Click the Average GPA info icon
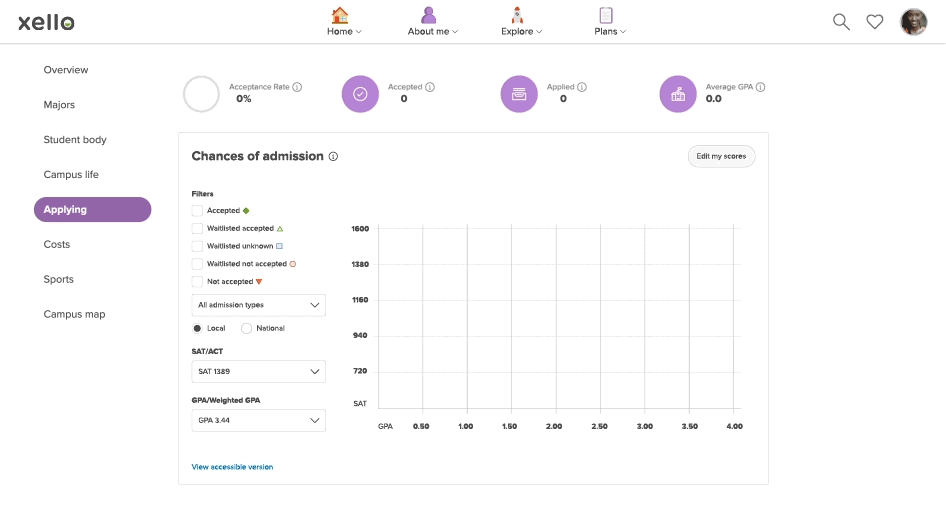Screen dimensions: 946x532 tap(761, 87)
